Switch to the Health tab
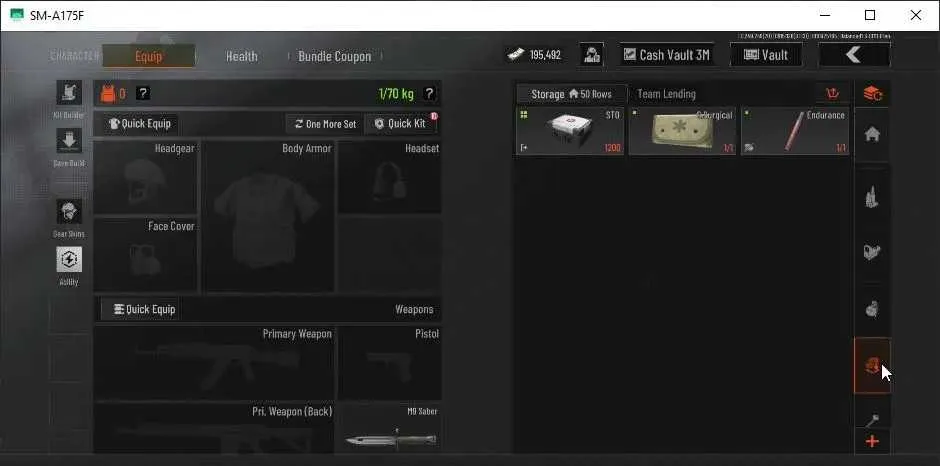 [x=242, y=56]
